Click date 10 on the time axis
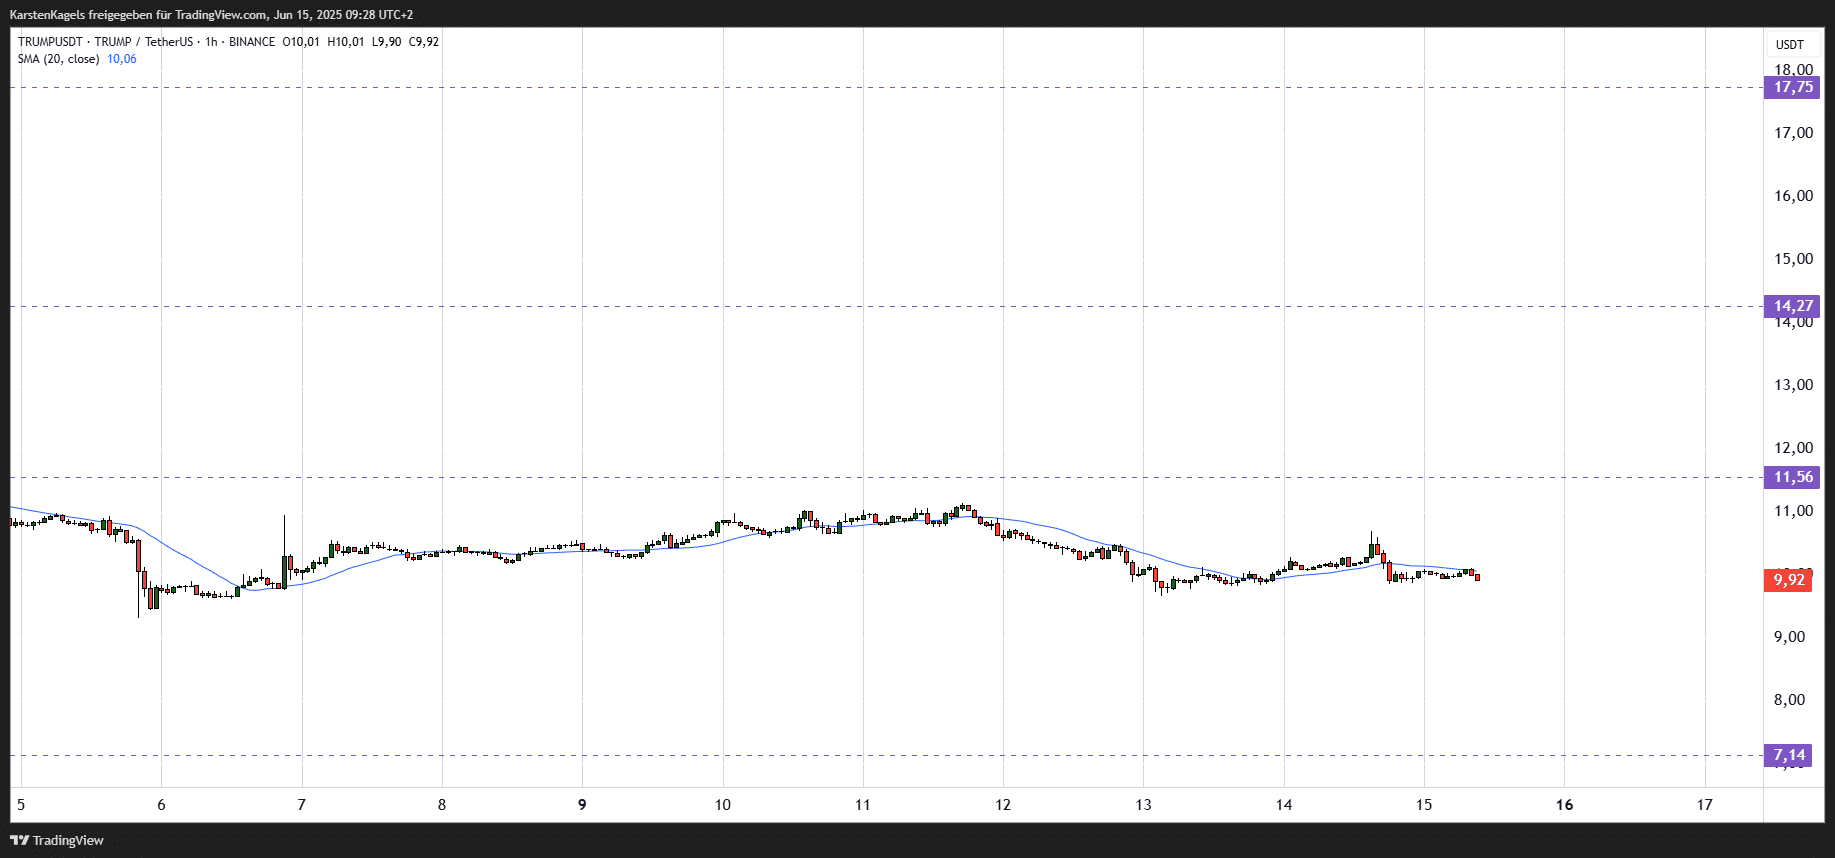This screenshot has height=858, width=1835. (722, 804)
